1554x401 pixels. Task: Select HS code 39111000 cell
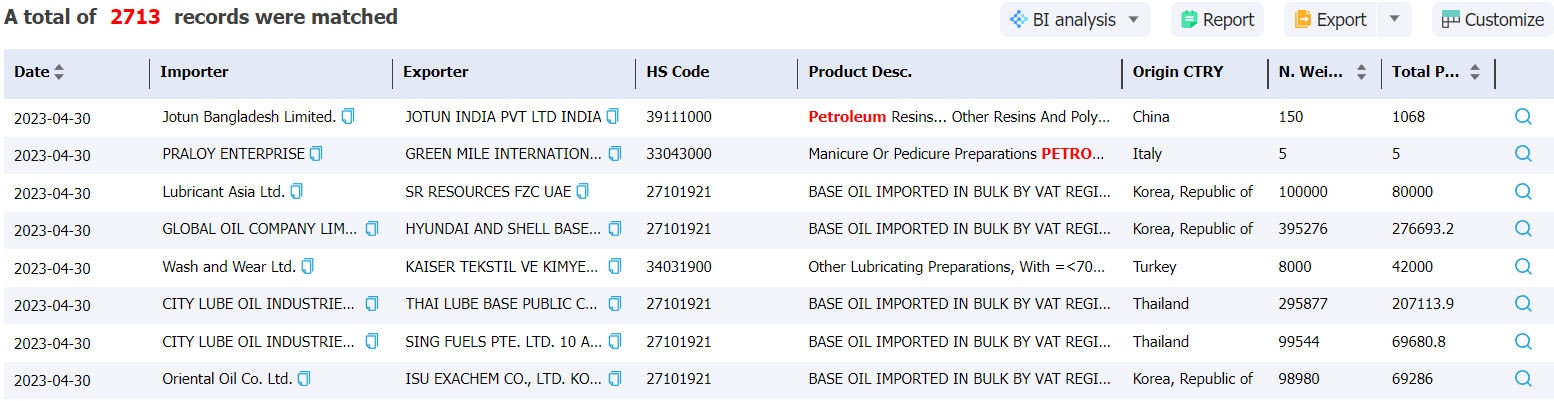click(679, 117)
